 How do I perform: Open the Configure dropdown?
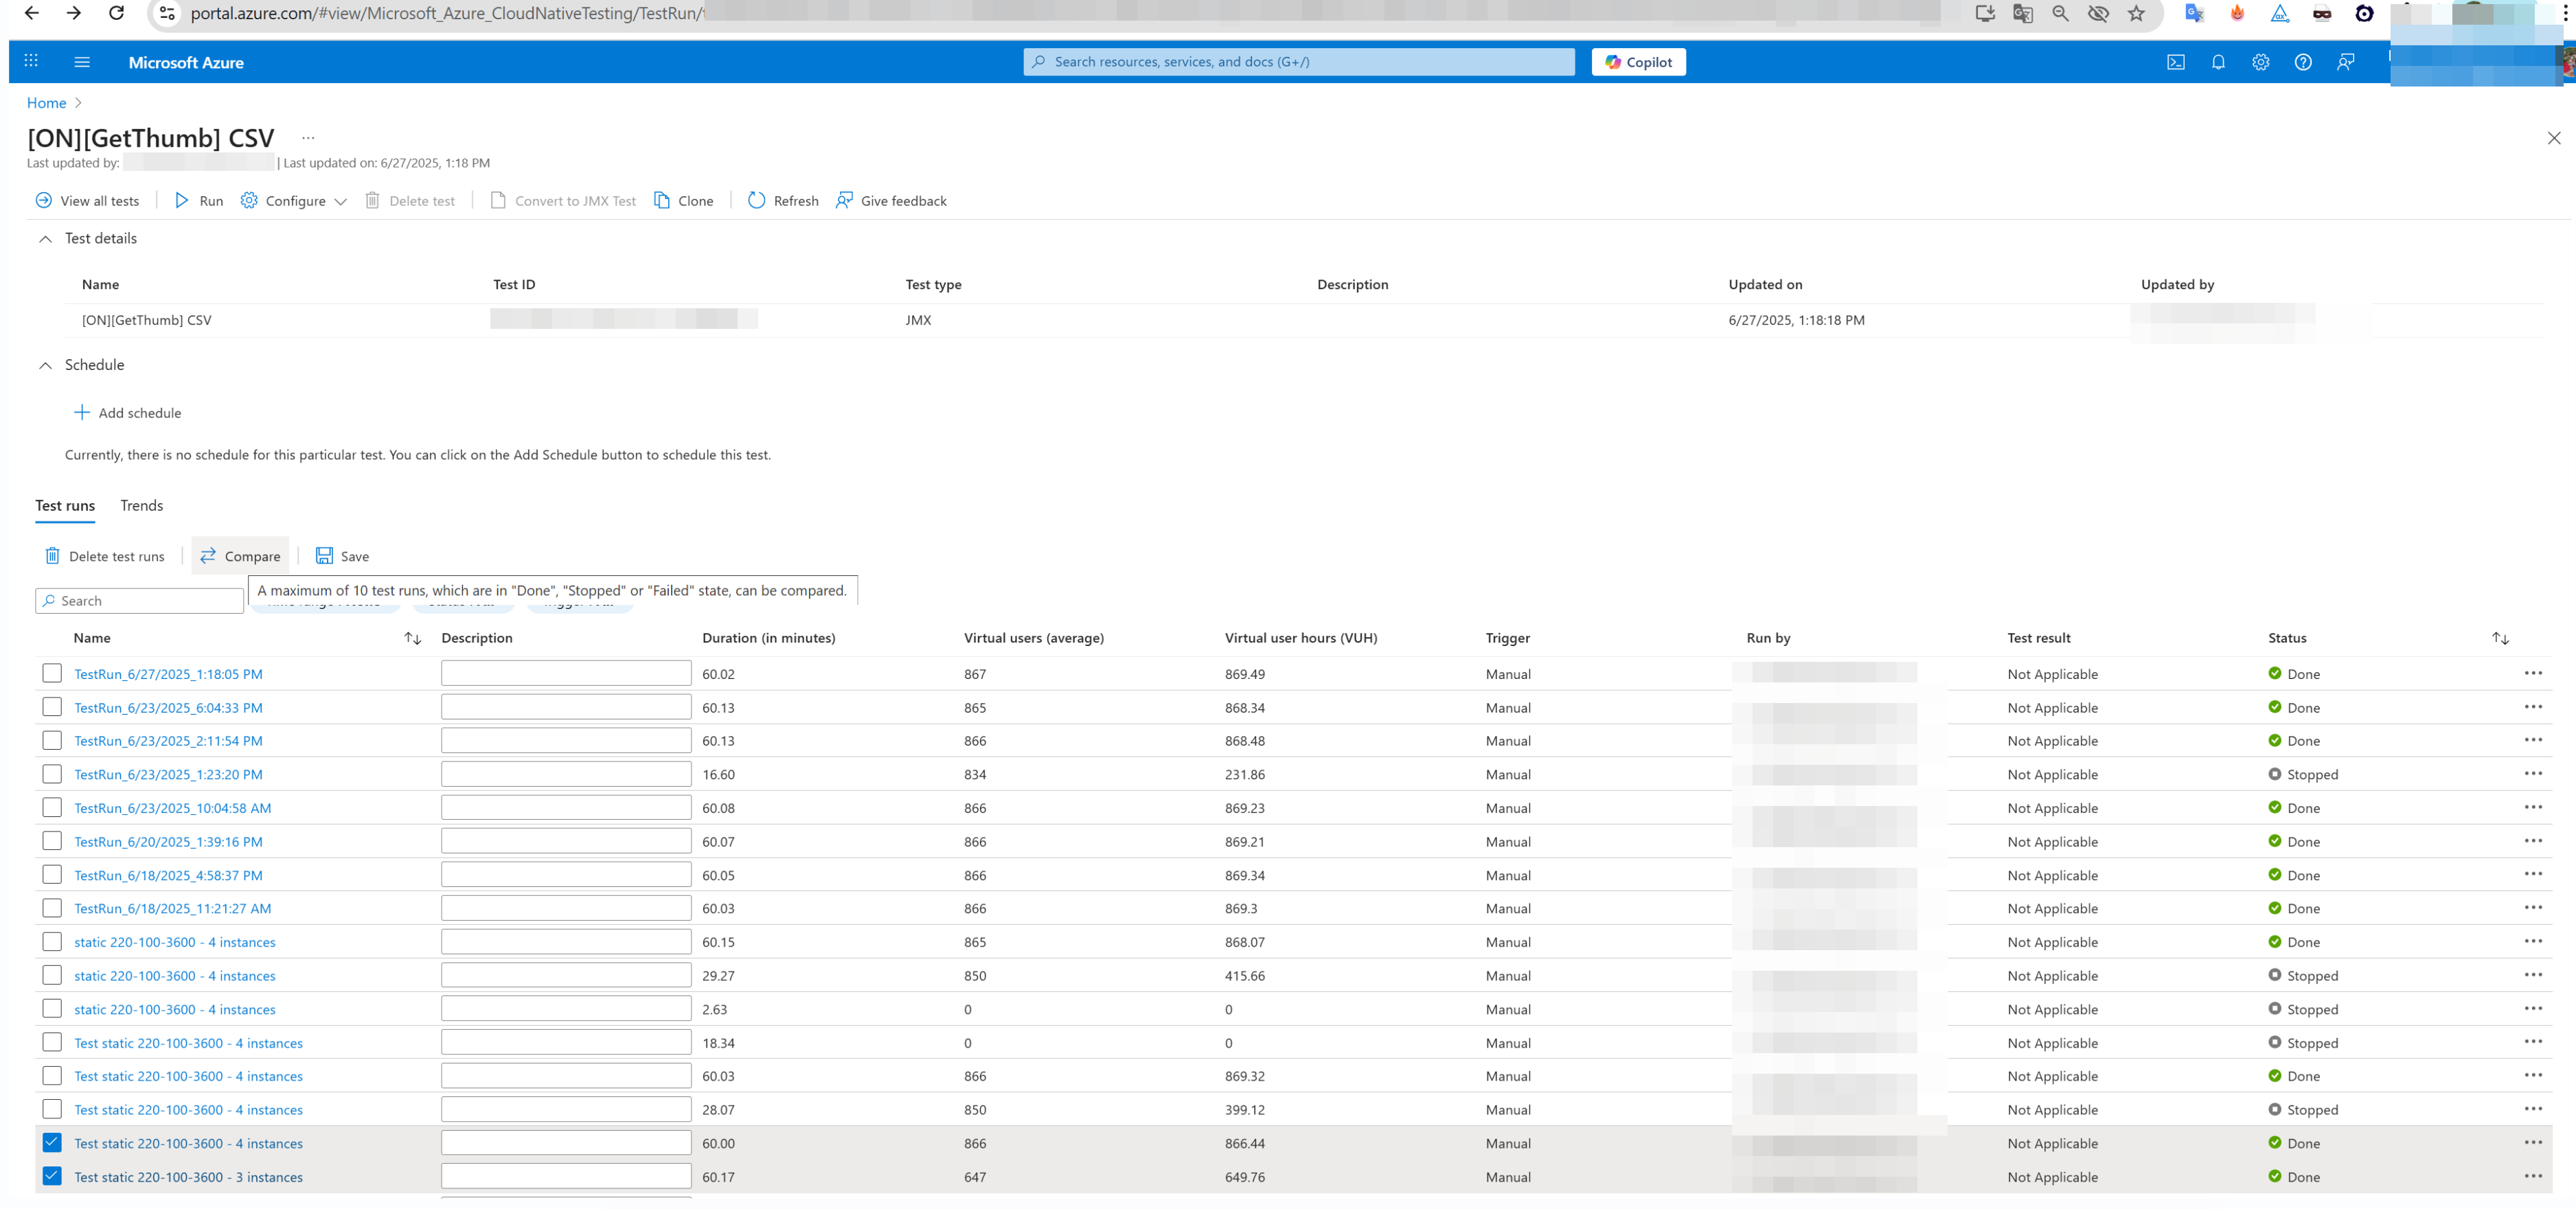(294, 200)
